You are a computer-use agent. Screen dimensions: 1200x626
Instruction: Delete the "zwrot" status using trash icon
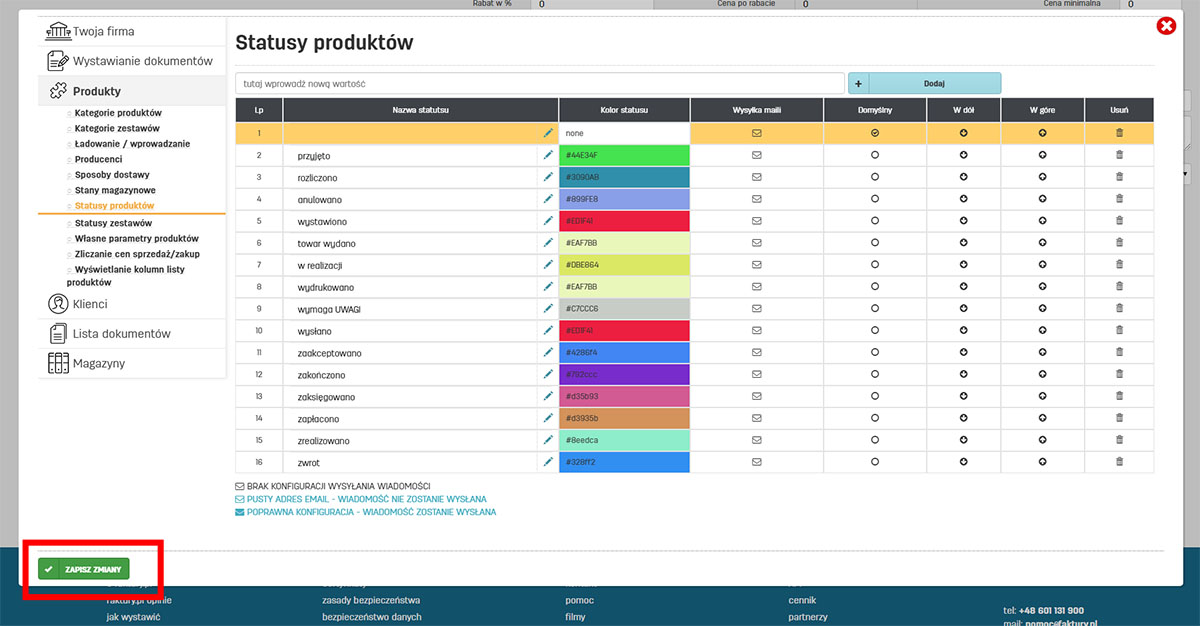tap(1119, 461)
